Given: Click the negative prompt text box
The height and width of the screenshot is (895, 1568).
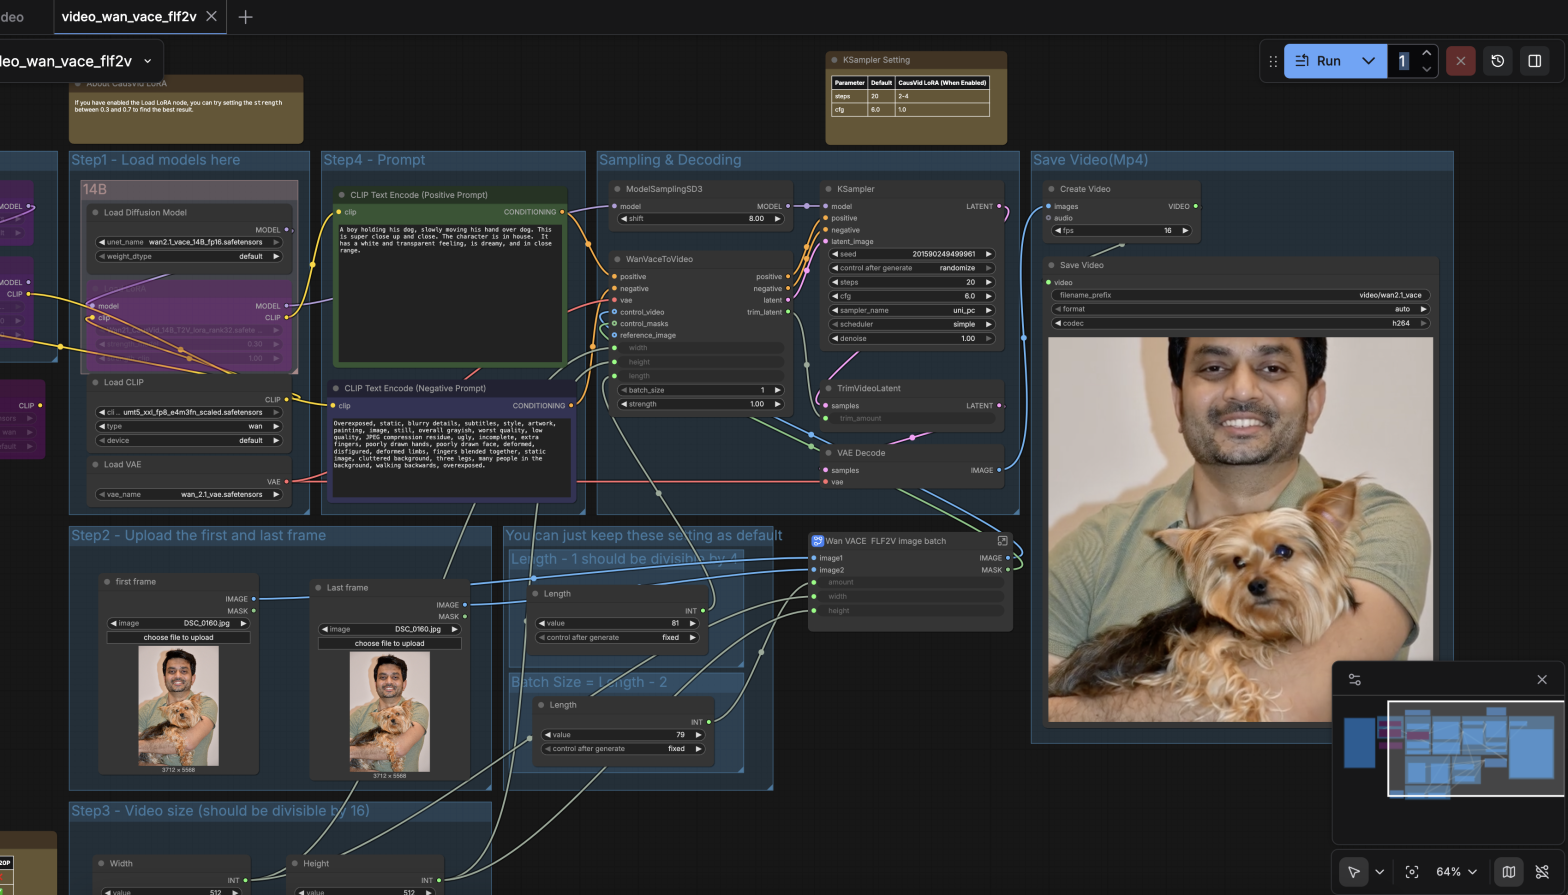Looking at the screenshot, I should (452, 456).
